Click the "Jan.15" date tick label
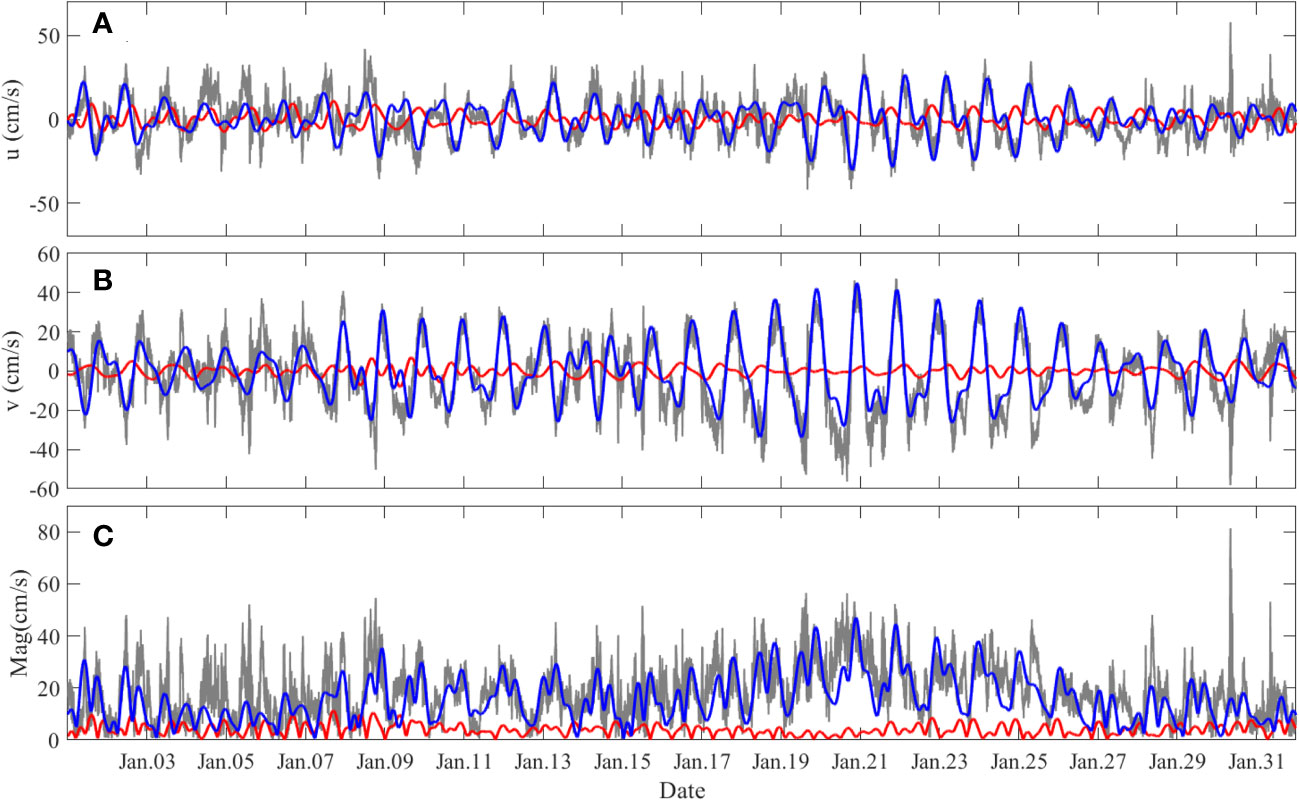 click(x=624, y=762)
